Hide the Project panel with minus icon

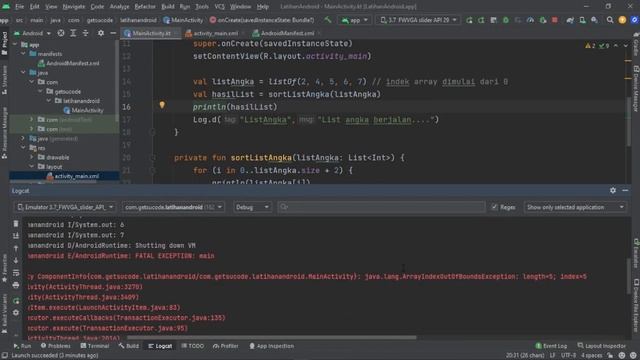[x=113, y=33]
